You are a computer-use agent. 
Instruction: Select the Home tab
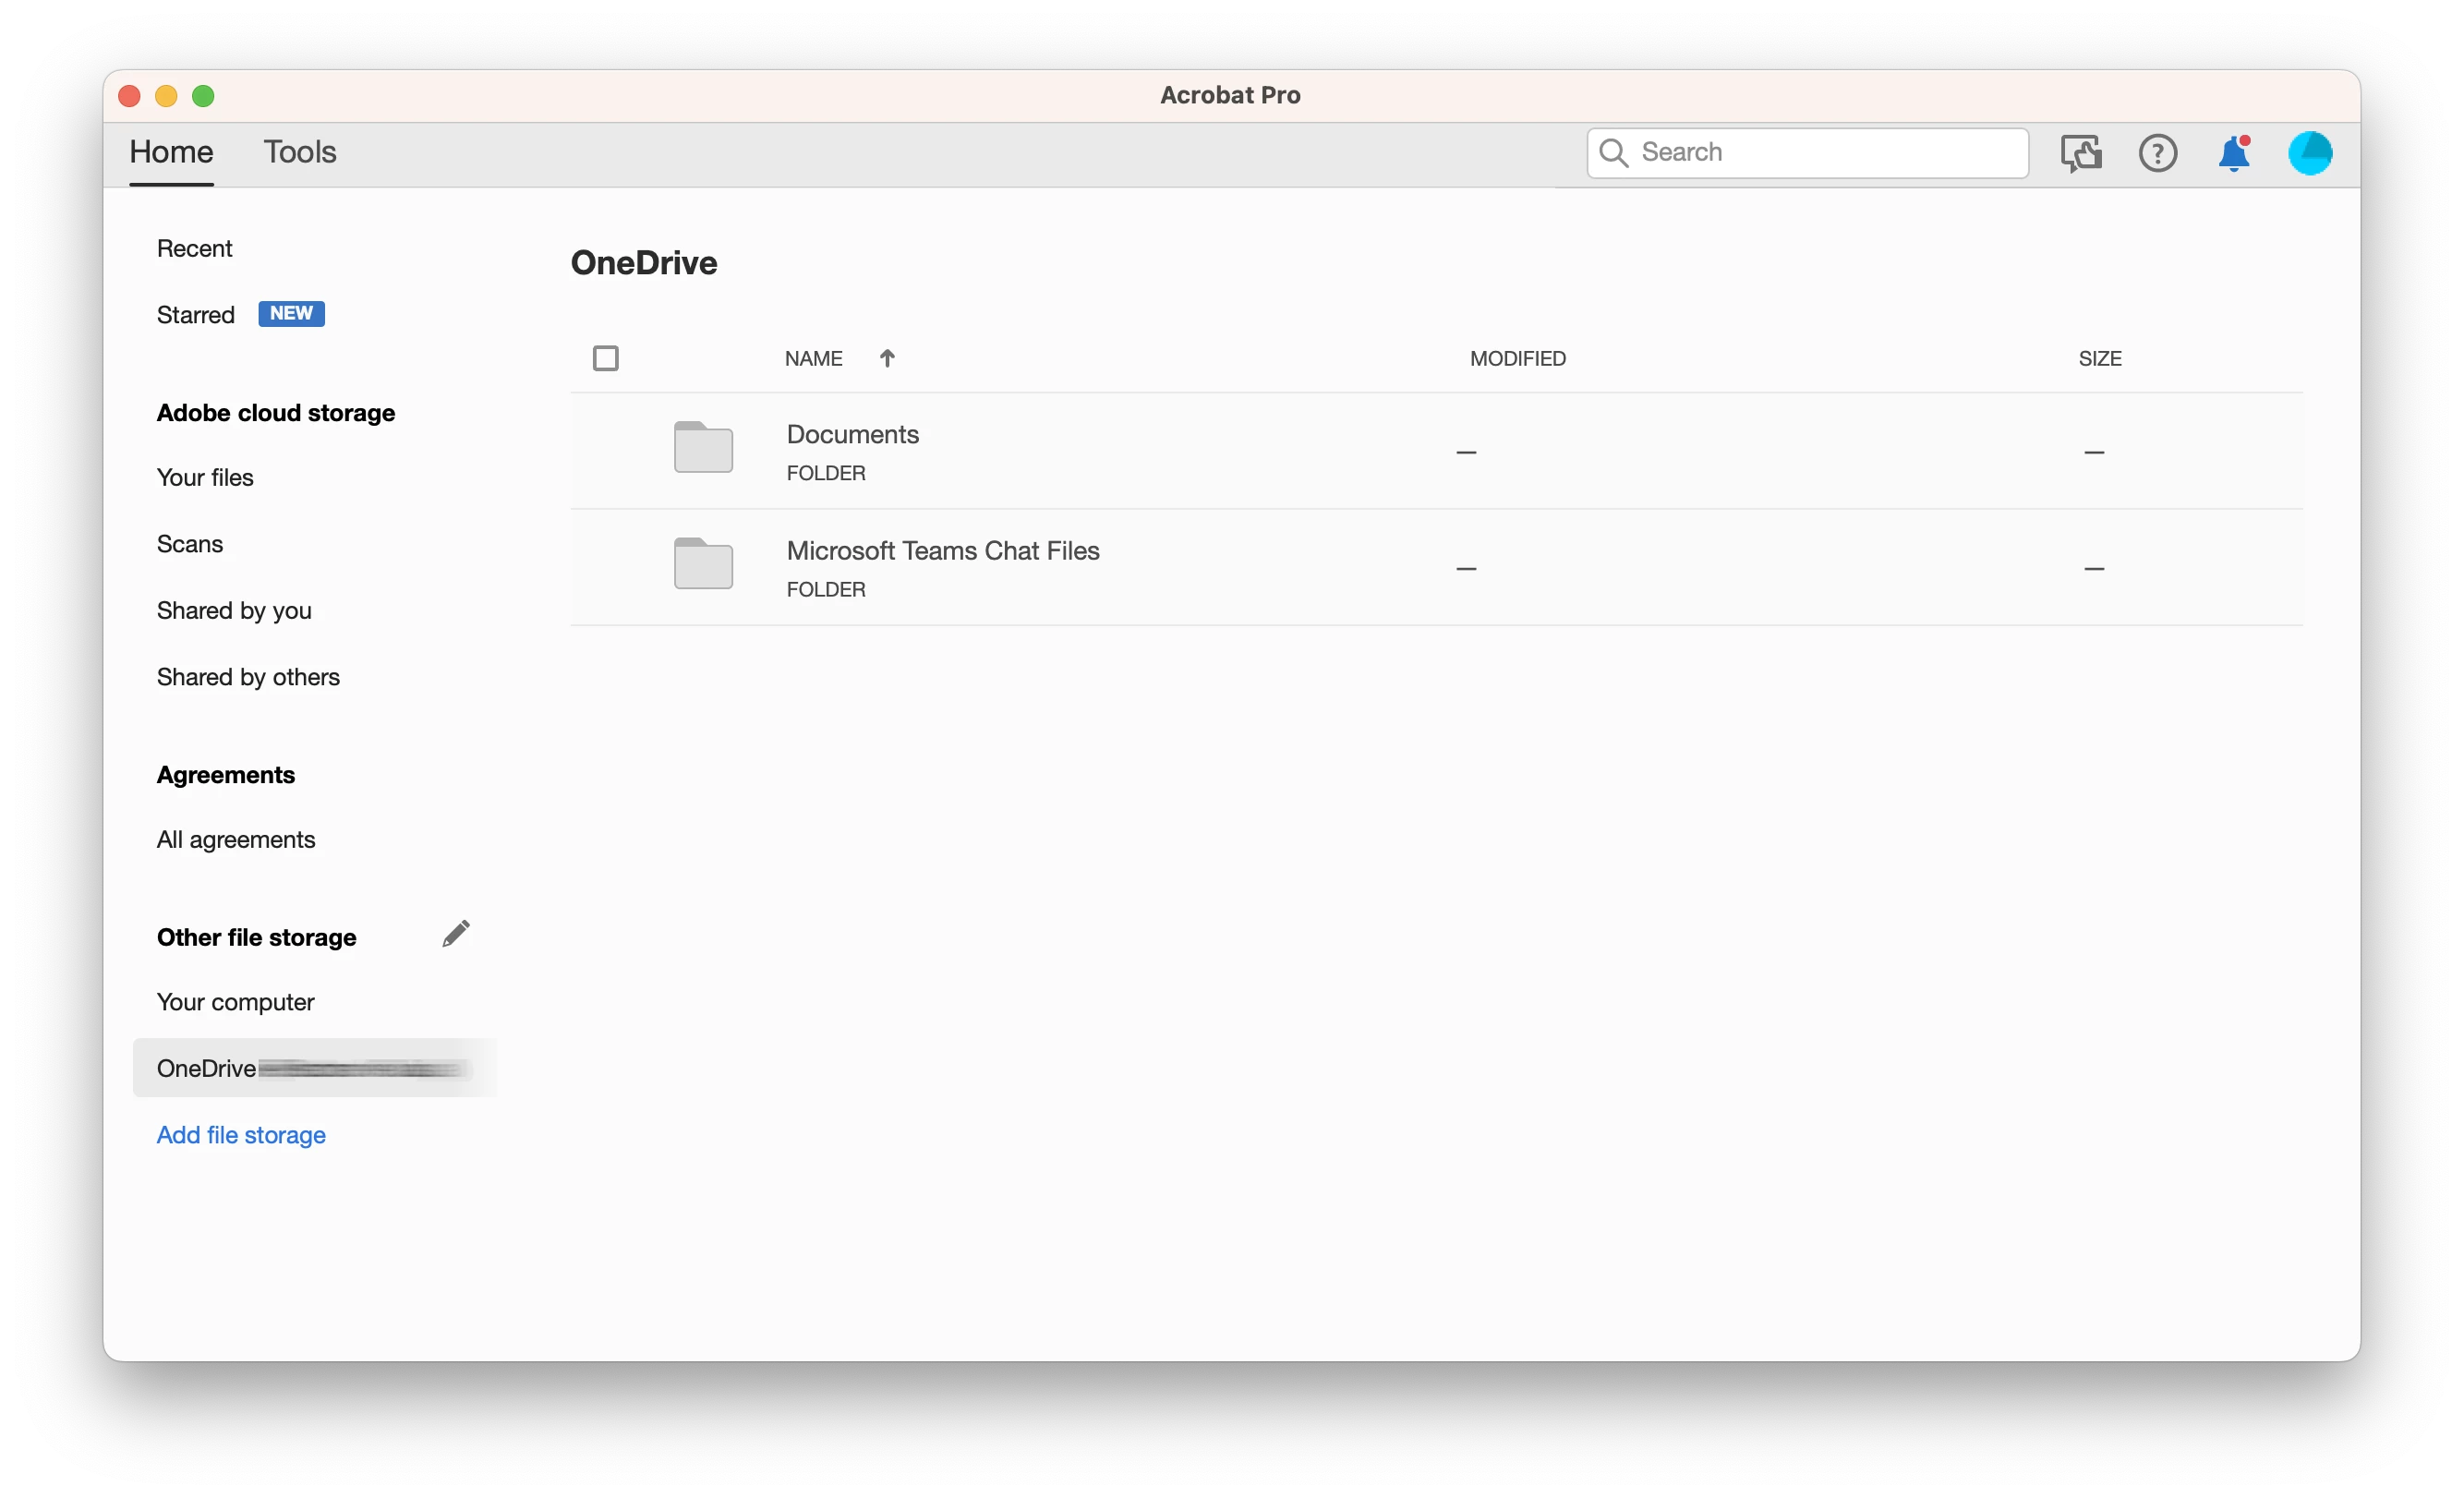pyautogui.click(x=171, y=152)
